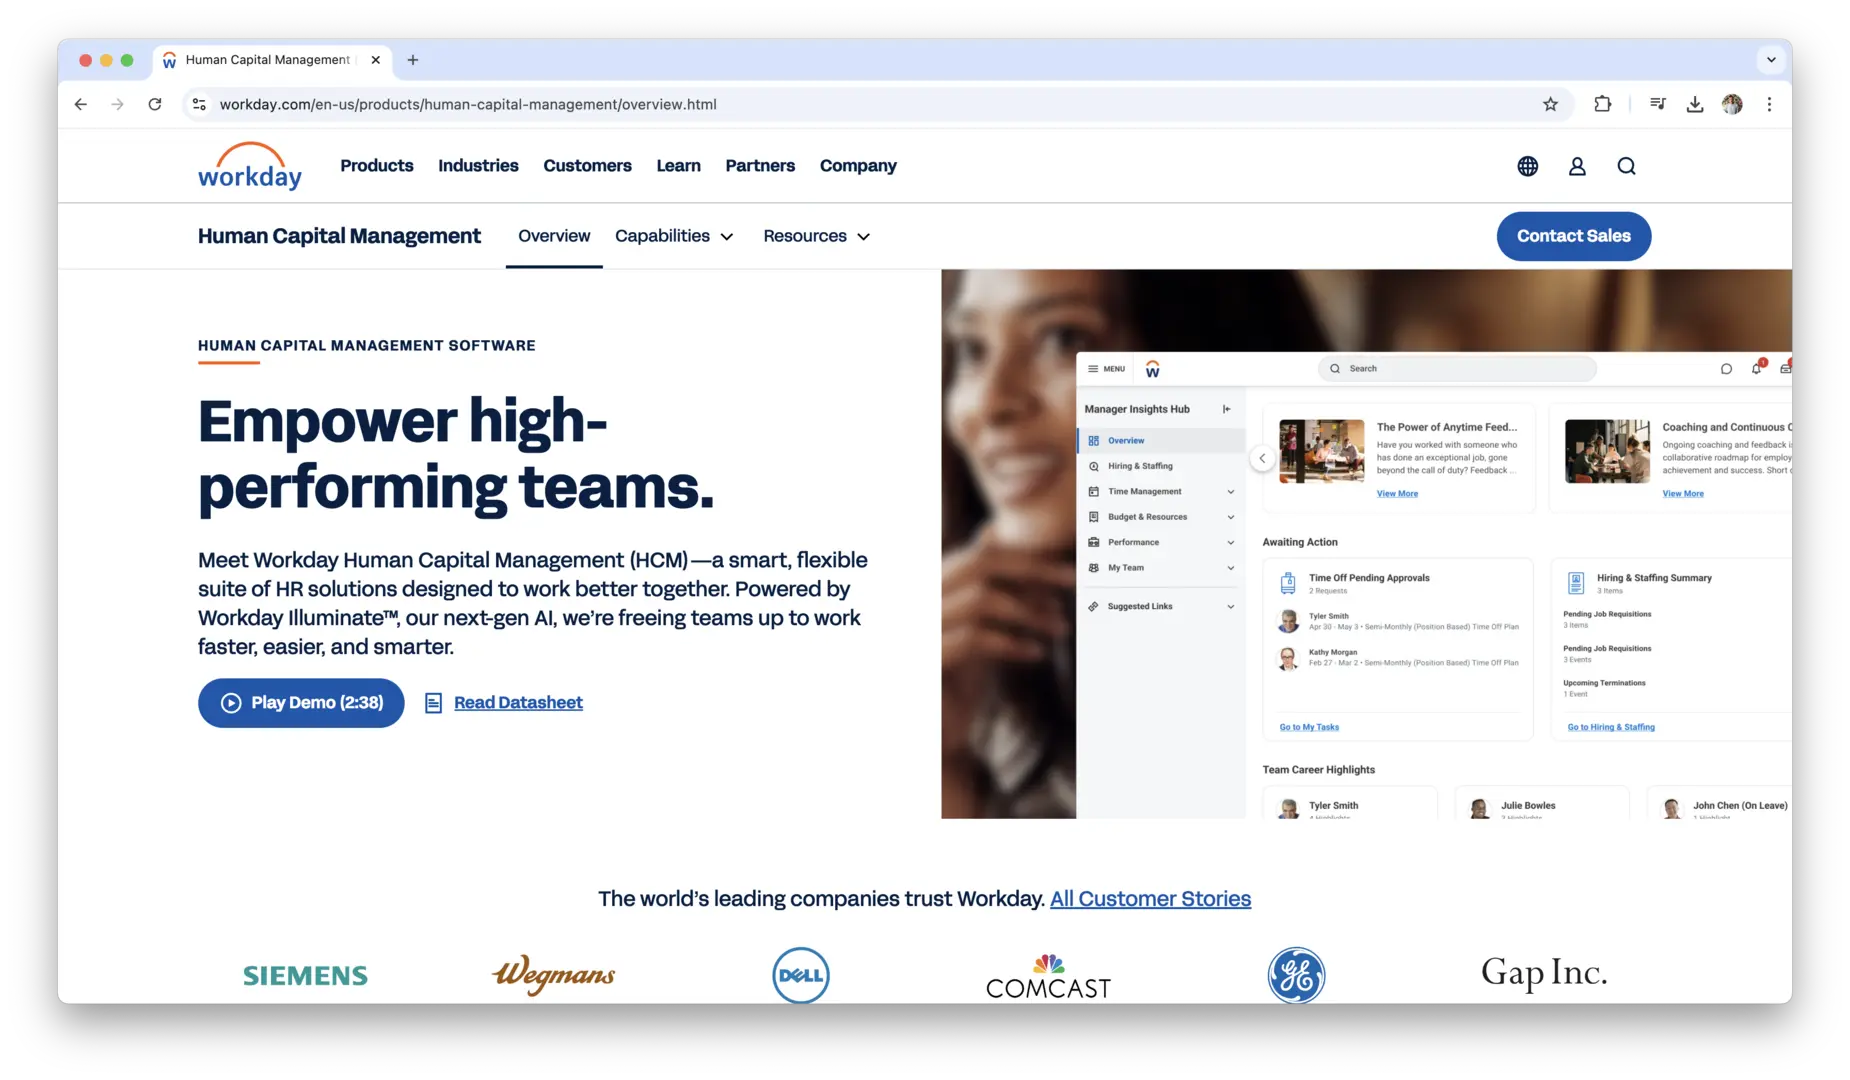Screen dimensions: 1850x1080
Task: Reload the page
Action: [x=155, y=104]
